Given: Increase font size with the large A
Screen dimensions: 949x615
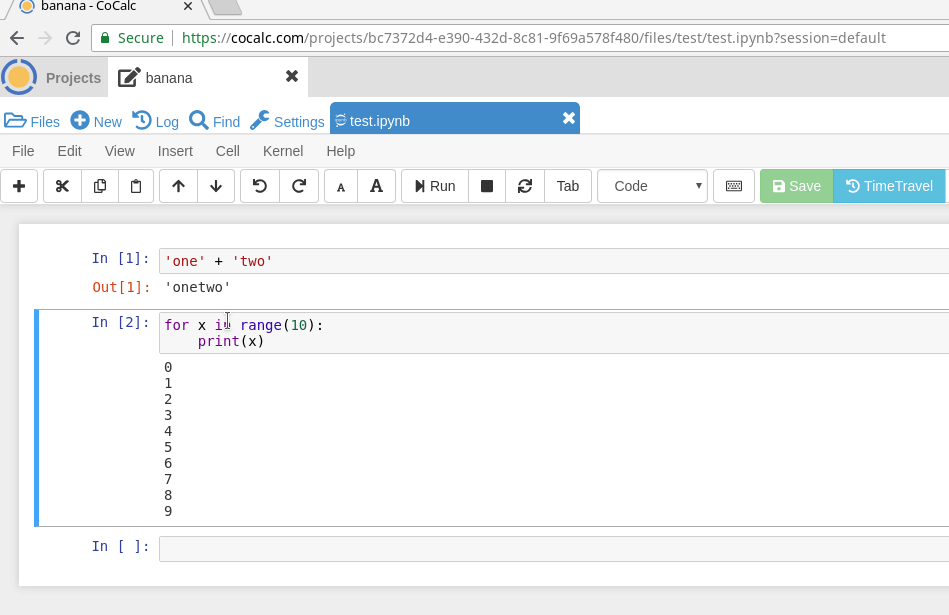Looking at the screenshot, I should coord(376,186).
